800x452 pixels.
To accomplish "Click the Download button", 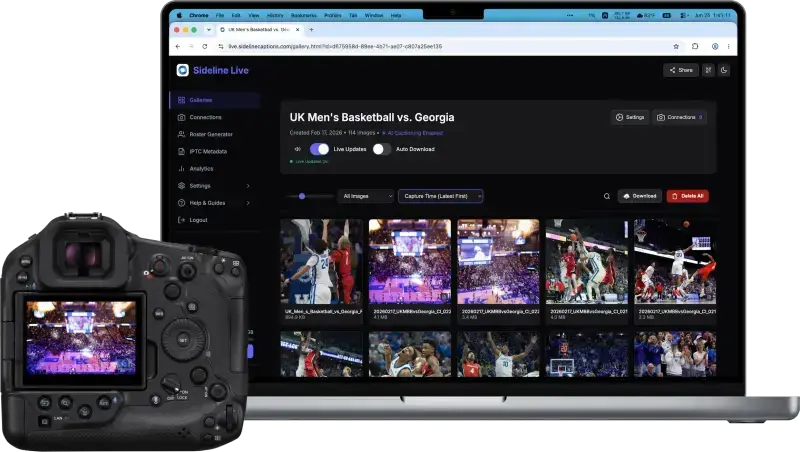I will [640, 196].
